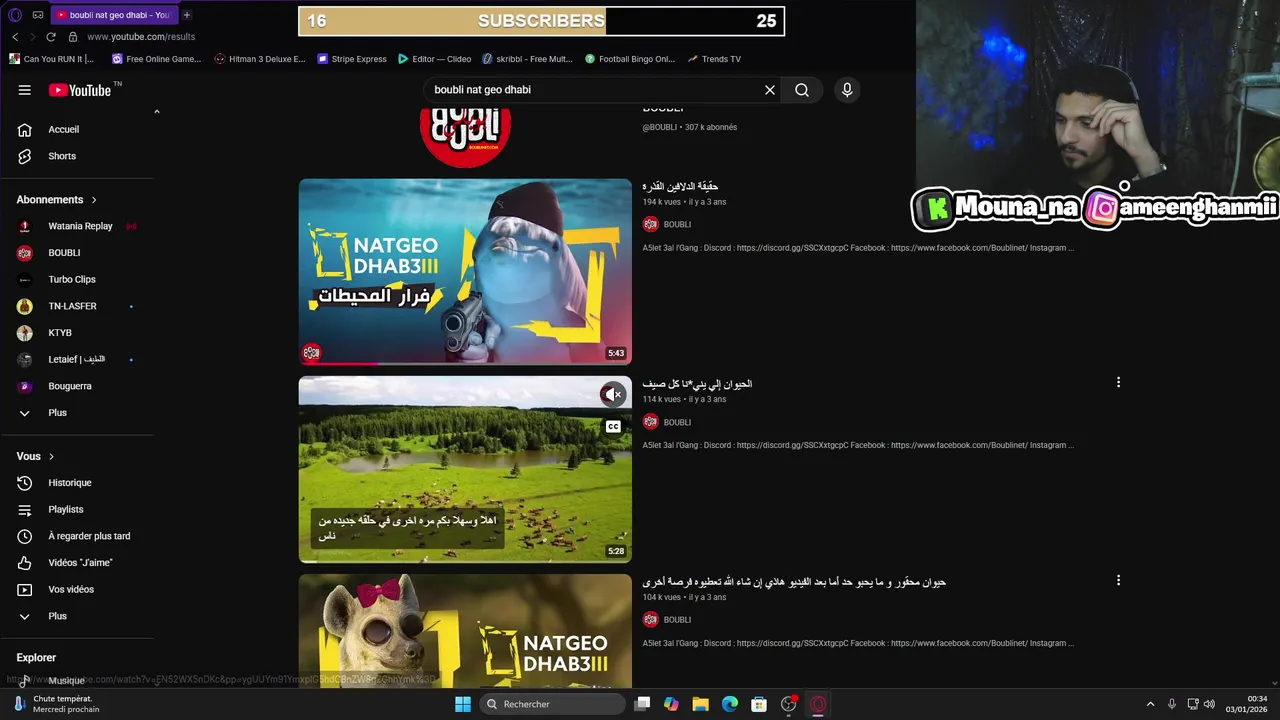Reload the page
Viewport: 1280px width, 720px height.
coord(51,37)
